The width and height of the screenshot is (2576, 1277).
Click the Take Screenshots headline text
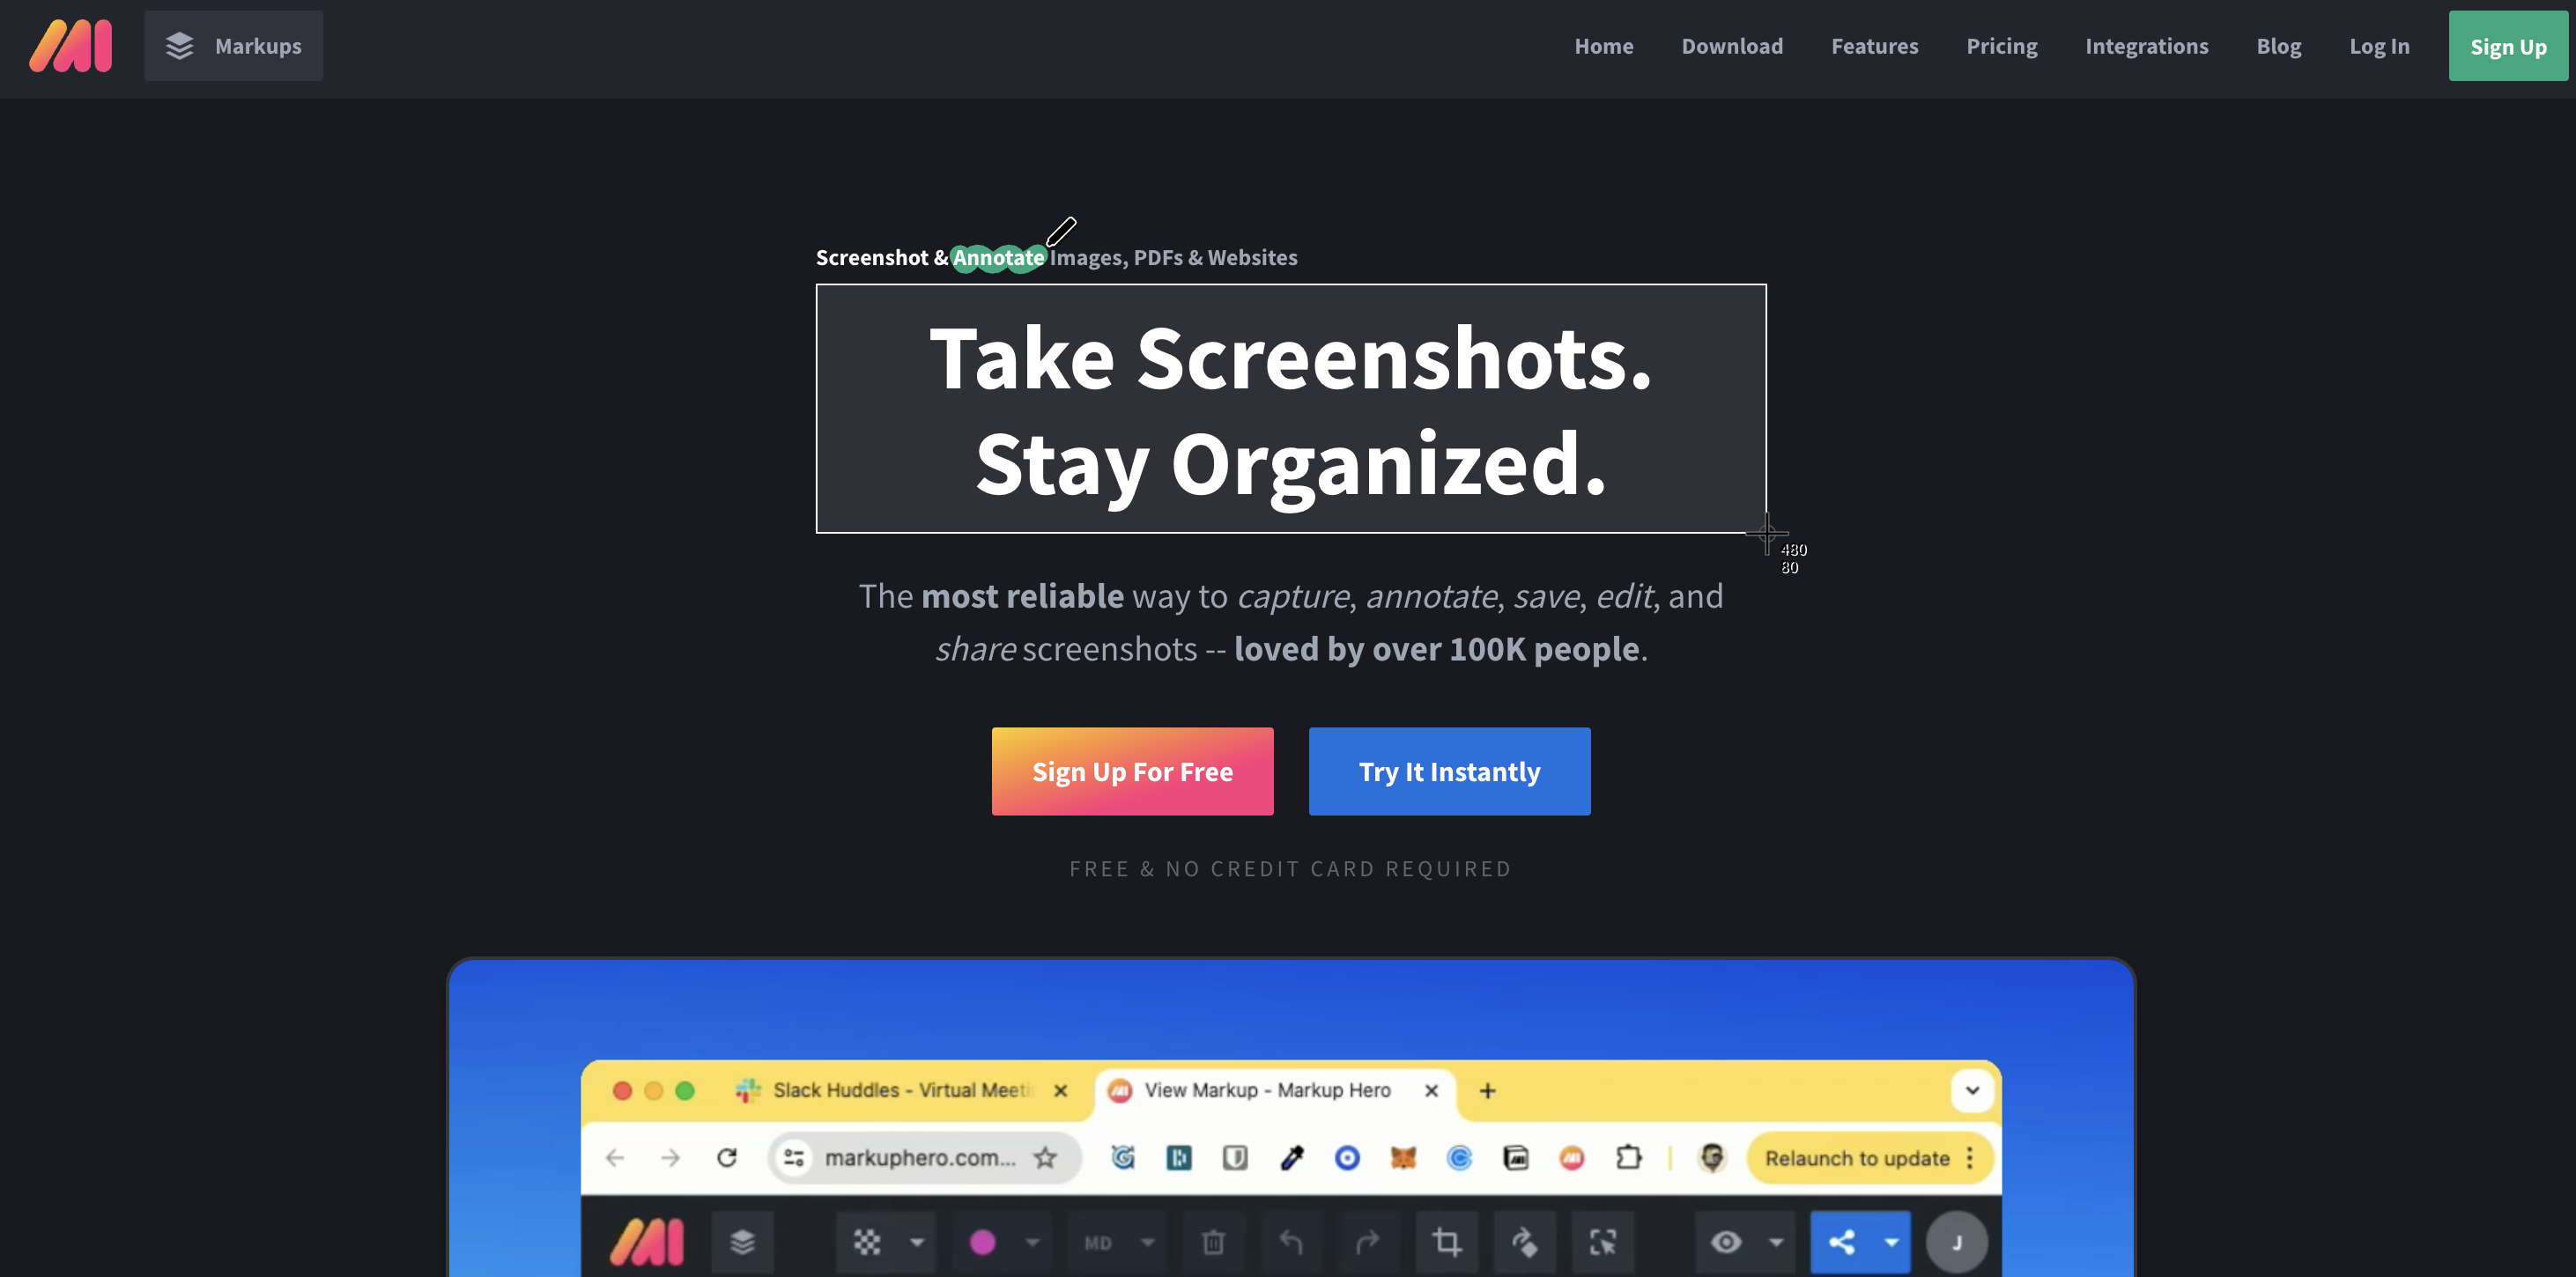[x=1290, y=358]
